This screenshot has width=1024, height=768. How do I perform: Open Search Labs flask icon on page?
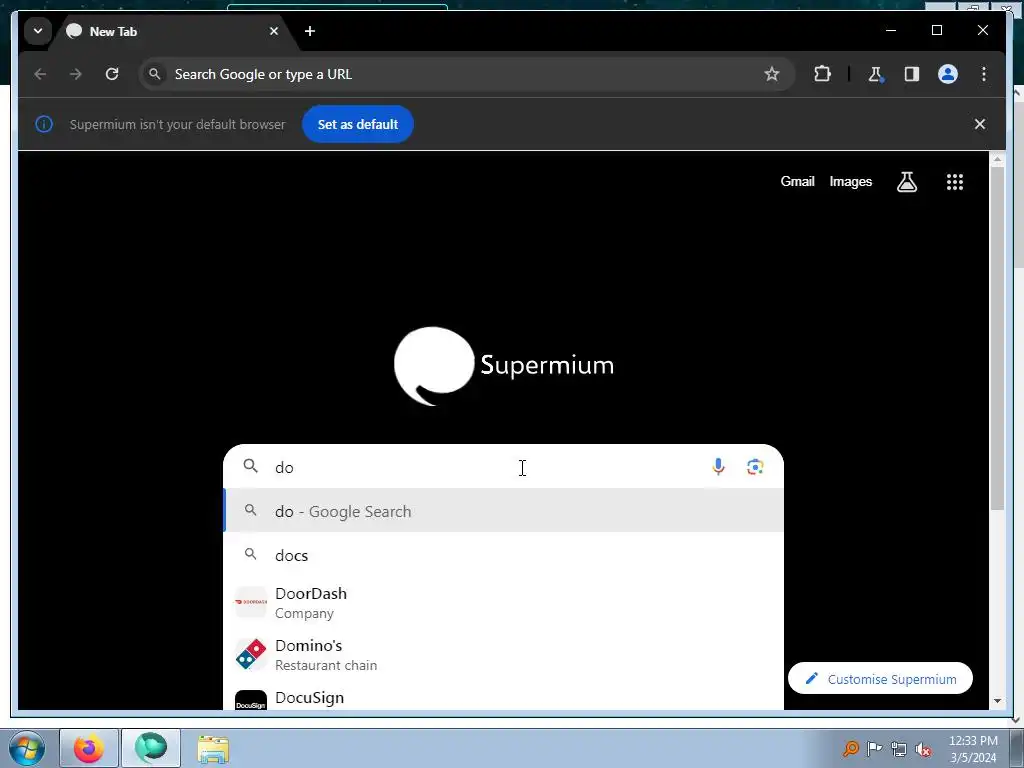pos(906,182)
